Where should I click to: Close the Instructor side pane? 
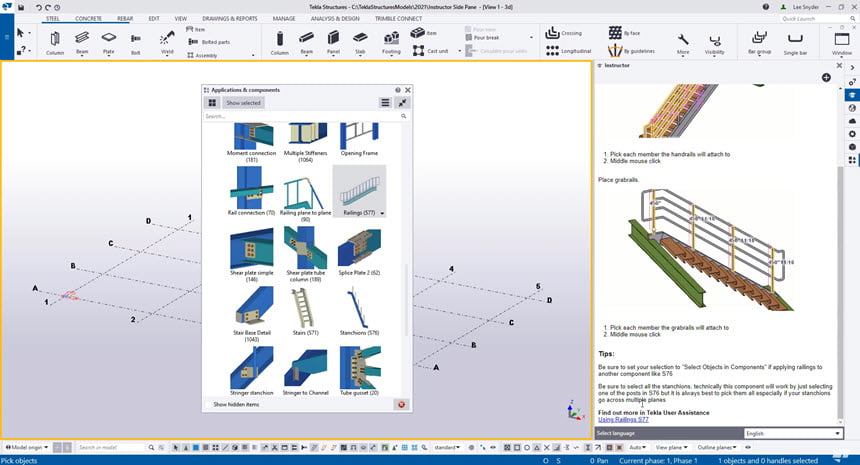coord(839,65)
